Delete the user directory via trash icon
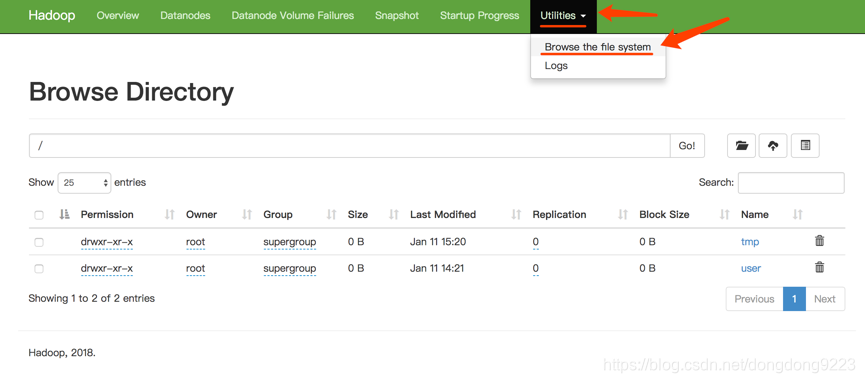This screenshot has width=865, height=383. click(820, 268)
